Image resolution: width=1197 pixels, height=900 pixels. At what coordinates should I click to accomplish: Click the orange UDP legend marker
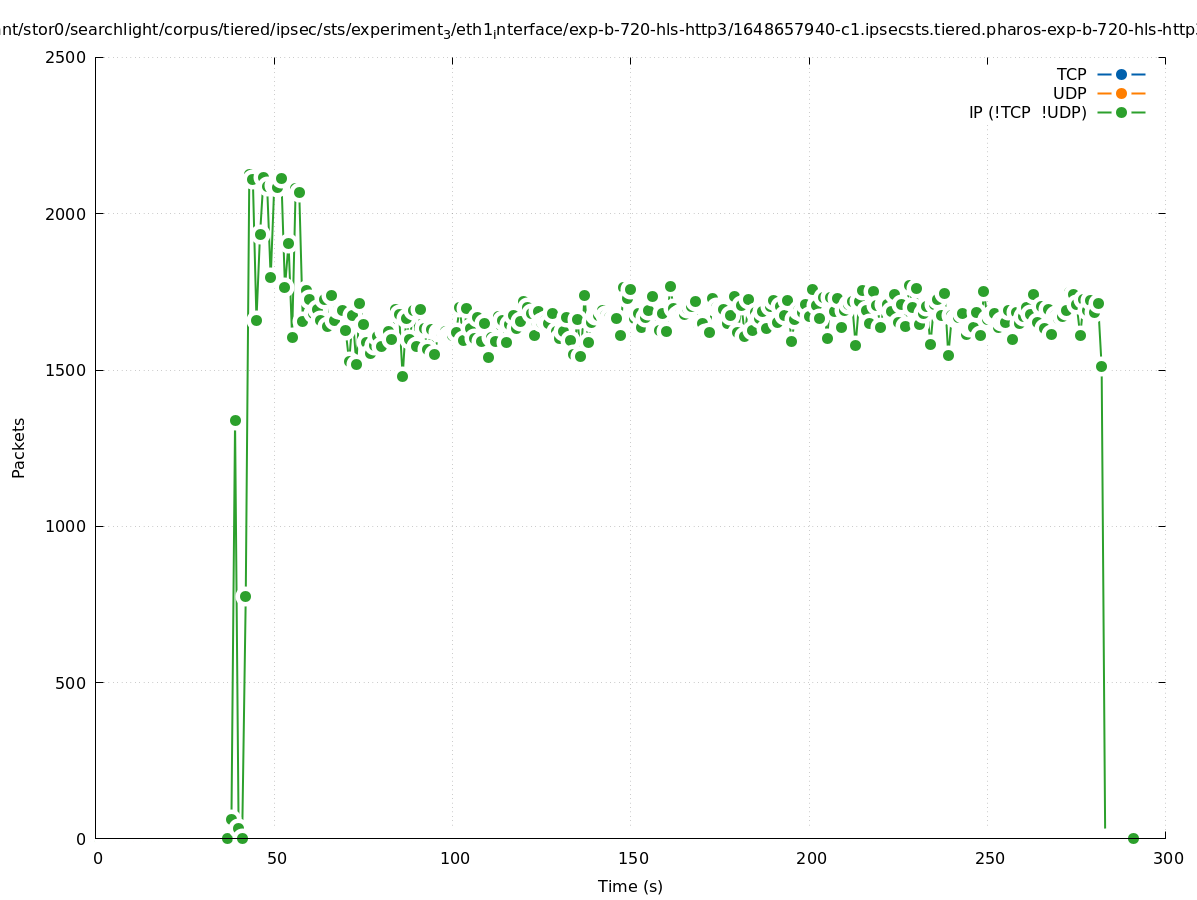pos(1121,94)
